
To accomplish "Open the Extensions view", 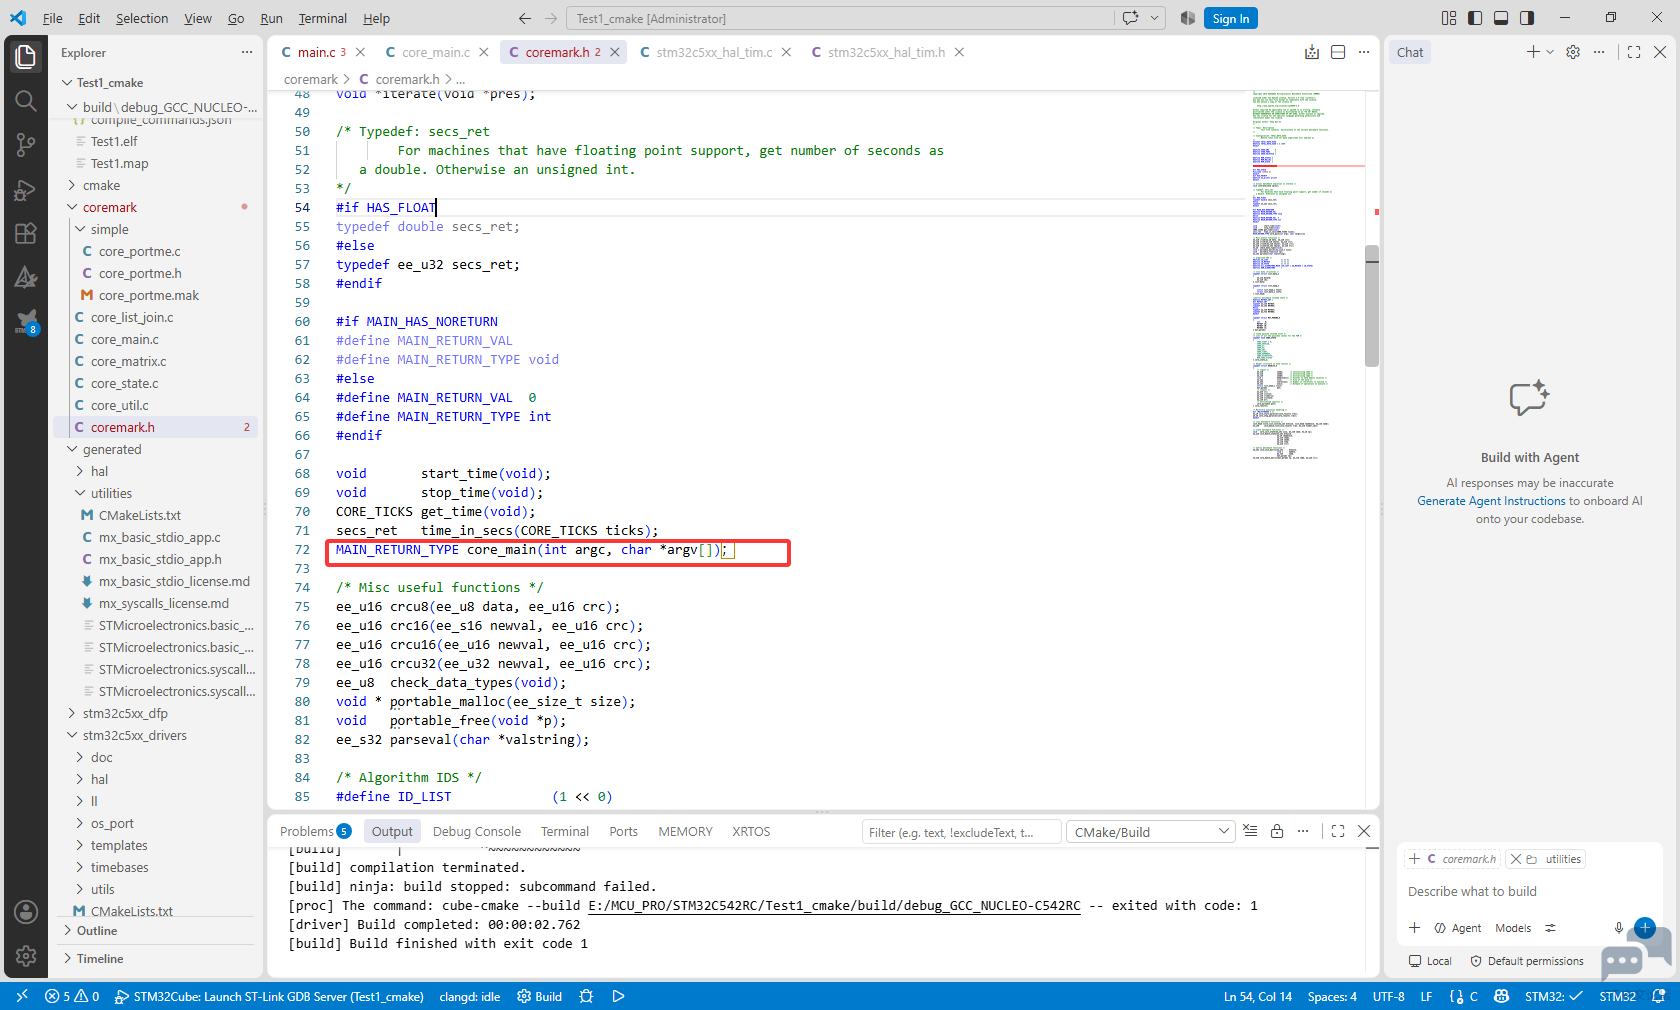I will click(26, 233).
